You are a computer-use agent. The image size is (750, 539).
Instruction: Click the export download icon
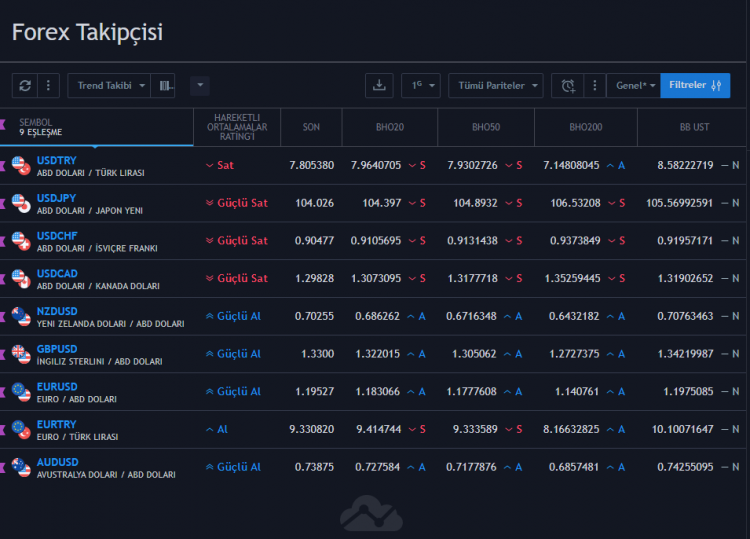pyautogui.click(x=379, y=86)
